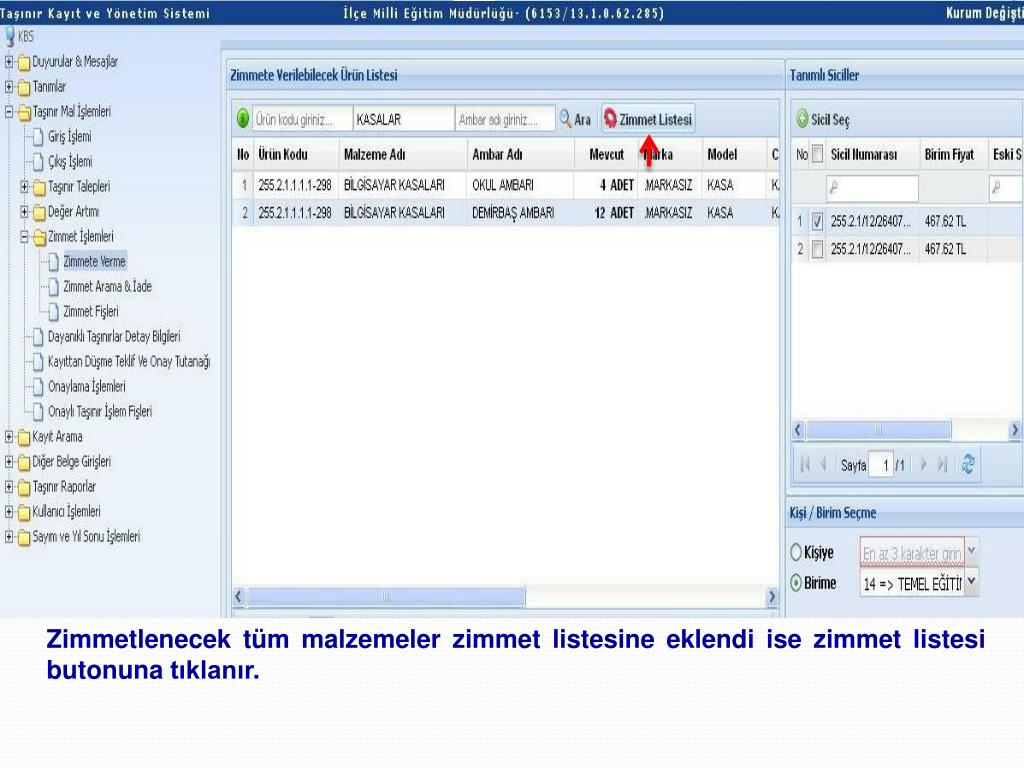The height and width of the screenshot is (768, 1024).
Task: Select the Kişiye radio button
Action: [796, 552]
